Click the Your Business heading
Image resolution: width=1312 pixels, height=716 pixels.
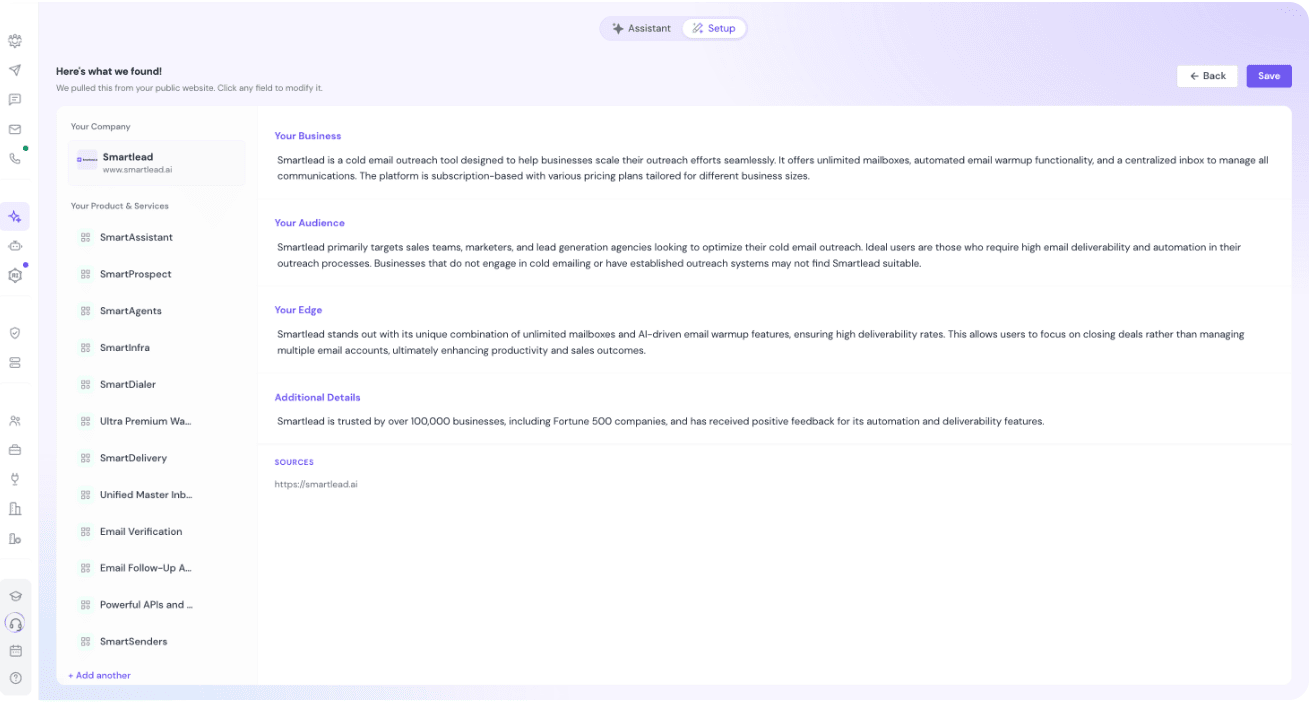coord(308,136)
